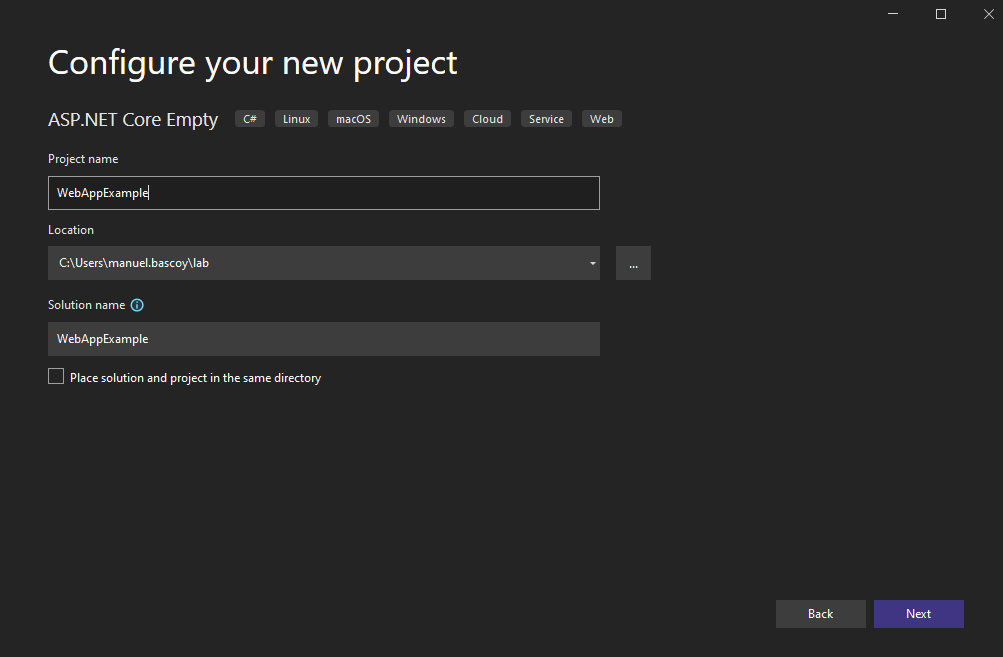
Task: Click the C# language tag
Action: pos(250,119)
